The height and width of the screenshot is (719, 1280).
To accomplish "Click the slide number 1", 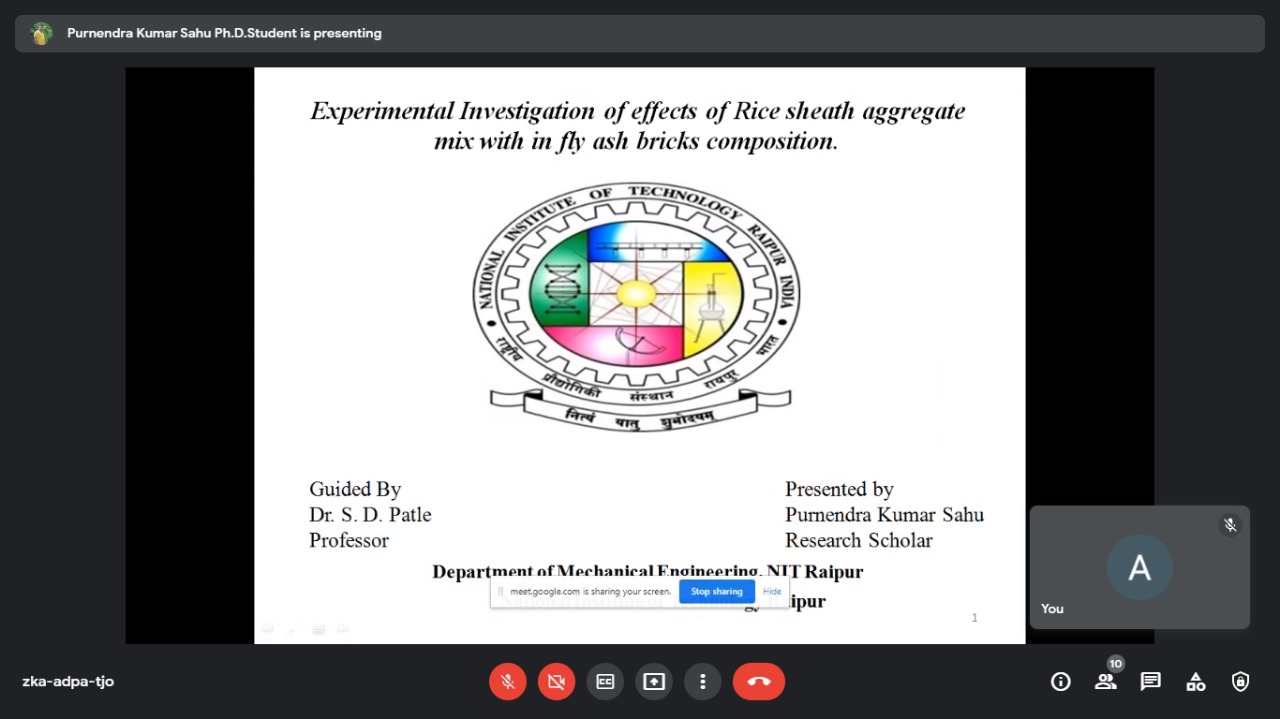I will [x=974, y=618].
